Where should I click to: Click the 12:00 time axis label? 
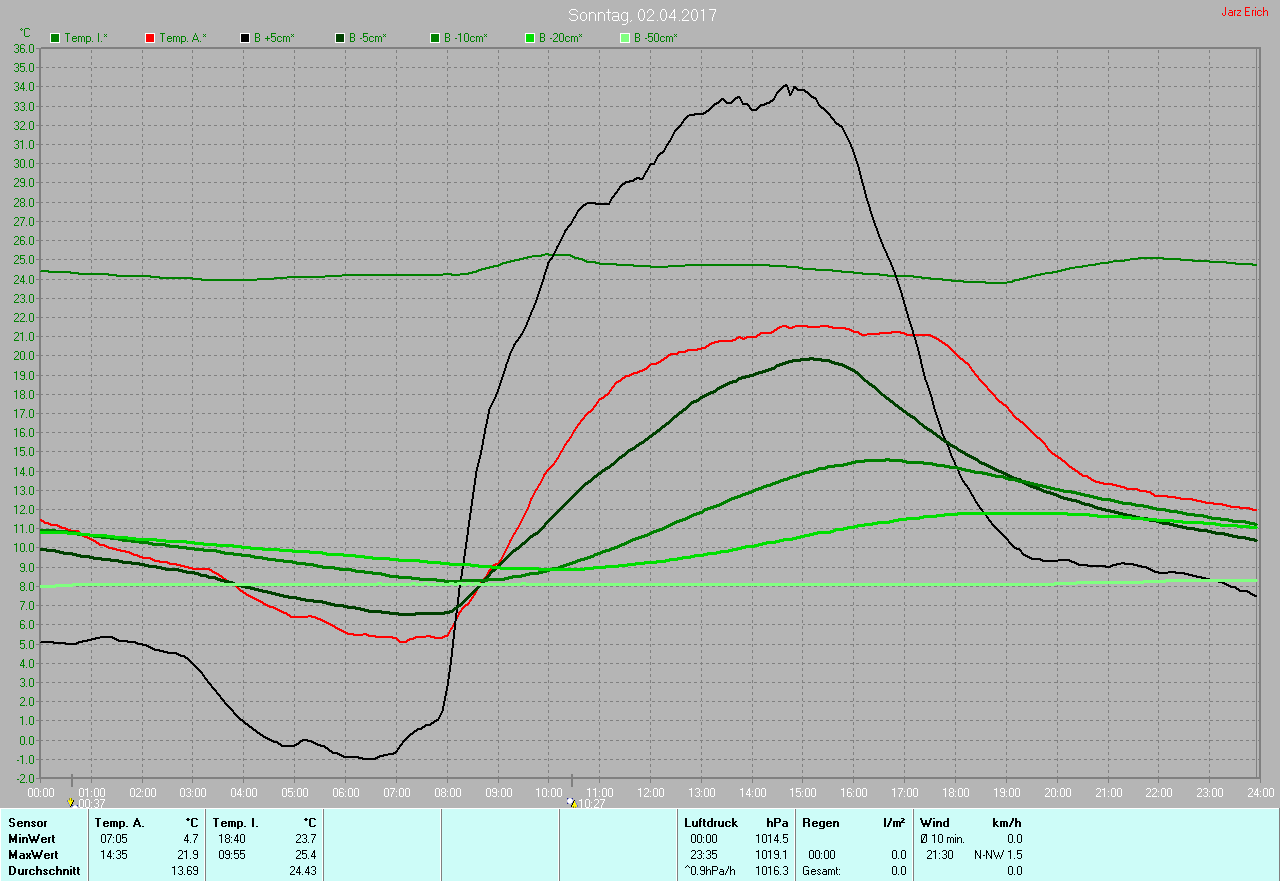coord(650,792)
